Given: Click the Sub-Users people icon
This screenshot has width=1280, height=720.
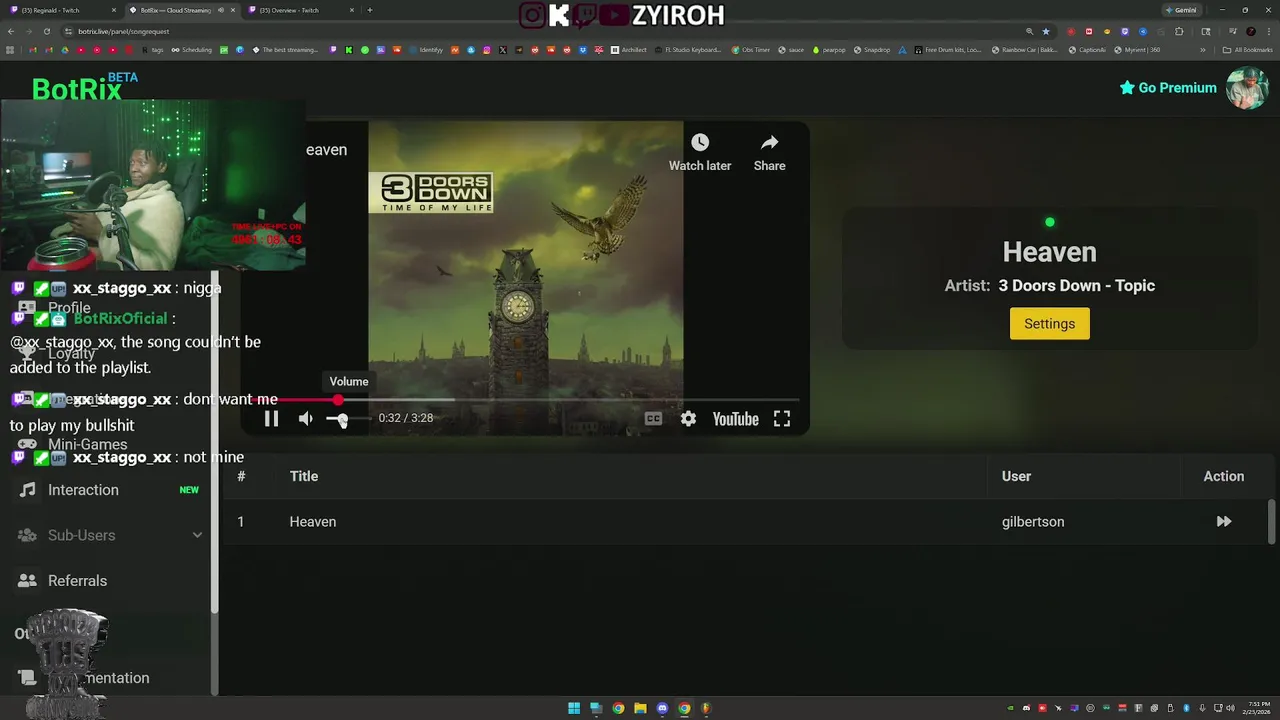Looking at the screenshot, I should 28,535.
